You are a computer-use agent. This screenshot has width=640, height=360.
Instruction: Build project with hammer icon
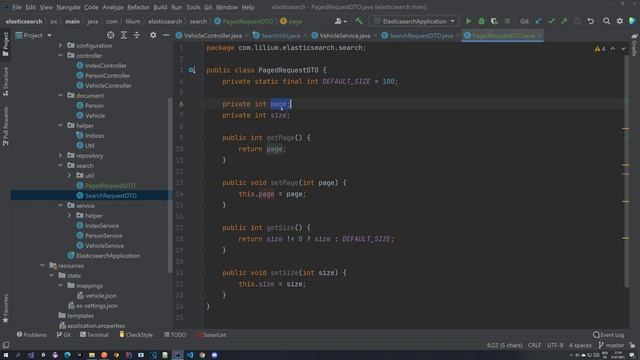(359, 21)
